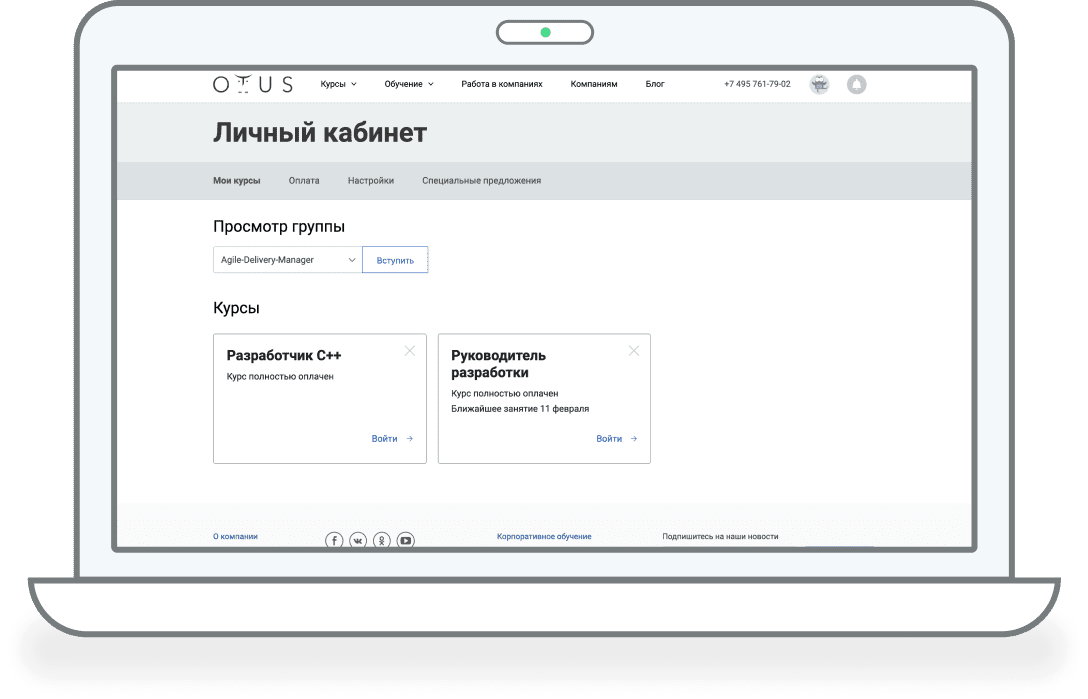
Task: Switch to the Оплата tab
Action: 304,181
